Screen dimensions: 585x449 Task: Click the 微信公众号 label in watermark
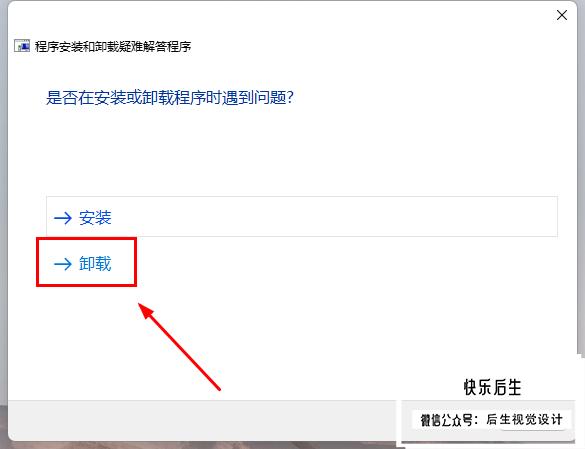click(447, 420)
